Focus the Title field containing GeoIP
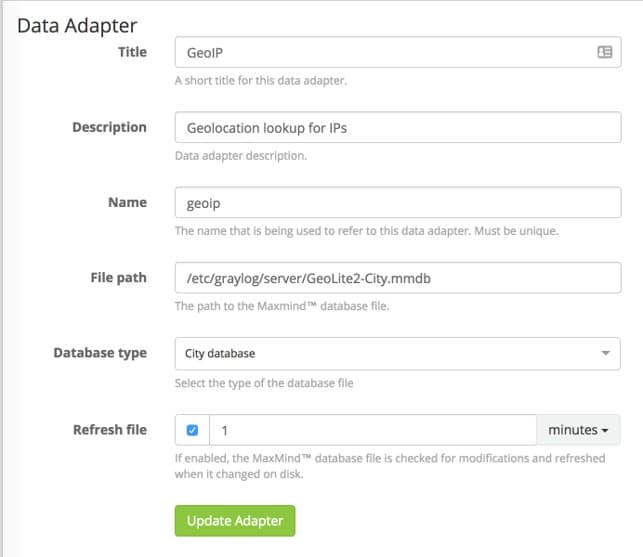Viewport: 643px width, 557px height. pos(380,52)
